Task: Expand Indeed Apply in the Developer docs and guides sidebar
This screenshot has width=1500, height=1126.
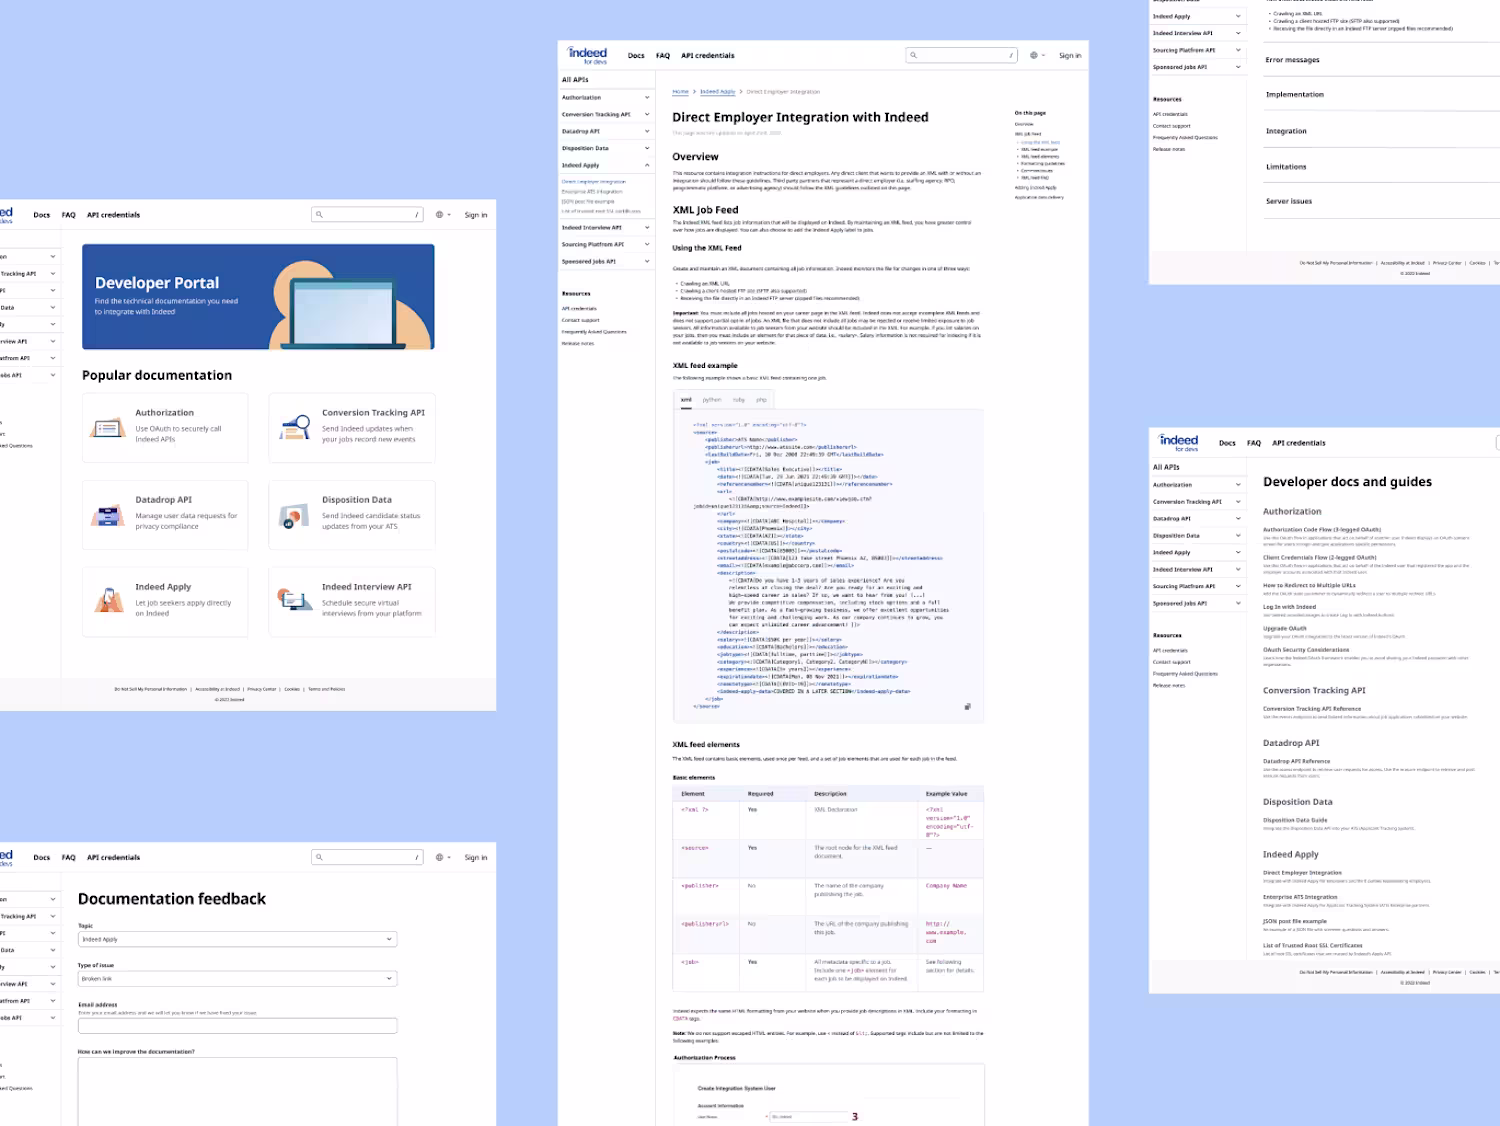Action: (x=1197, y=552)
